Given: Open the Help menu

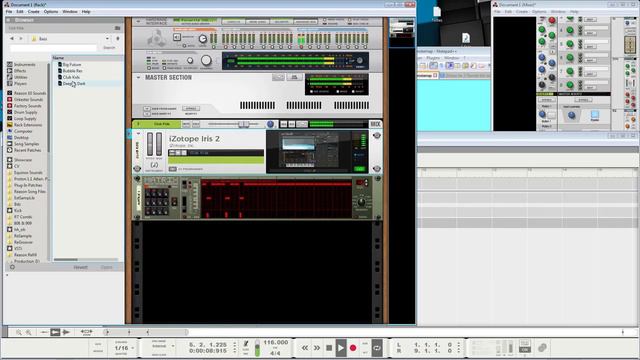Looking at the screenshot, I should pos(86,12).
